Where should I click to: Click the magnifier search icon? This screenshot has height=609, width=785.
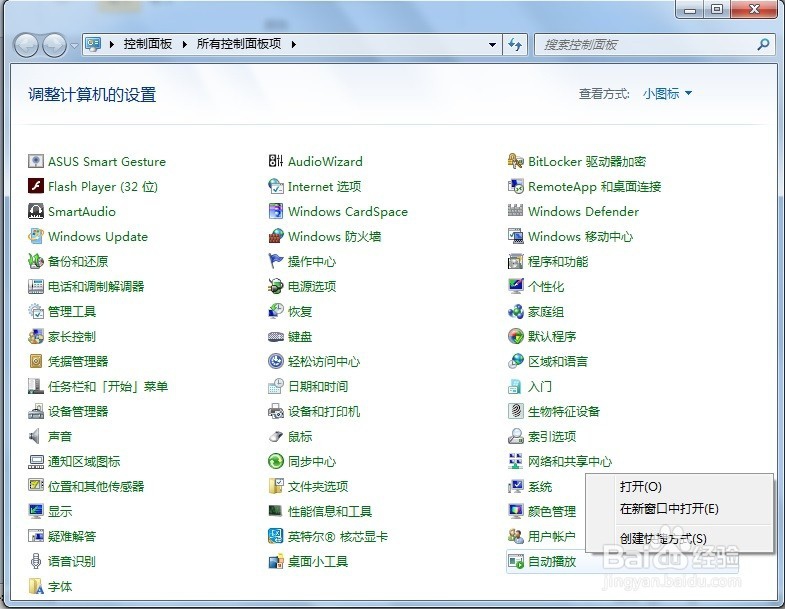(x=763, y=45)
